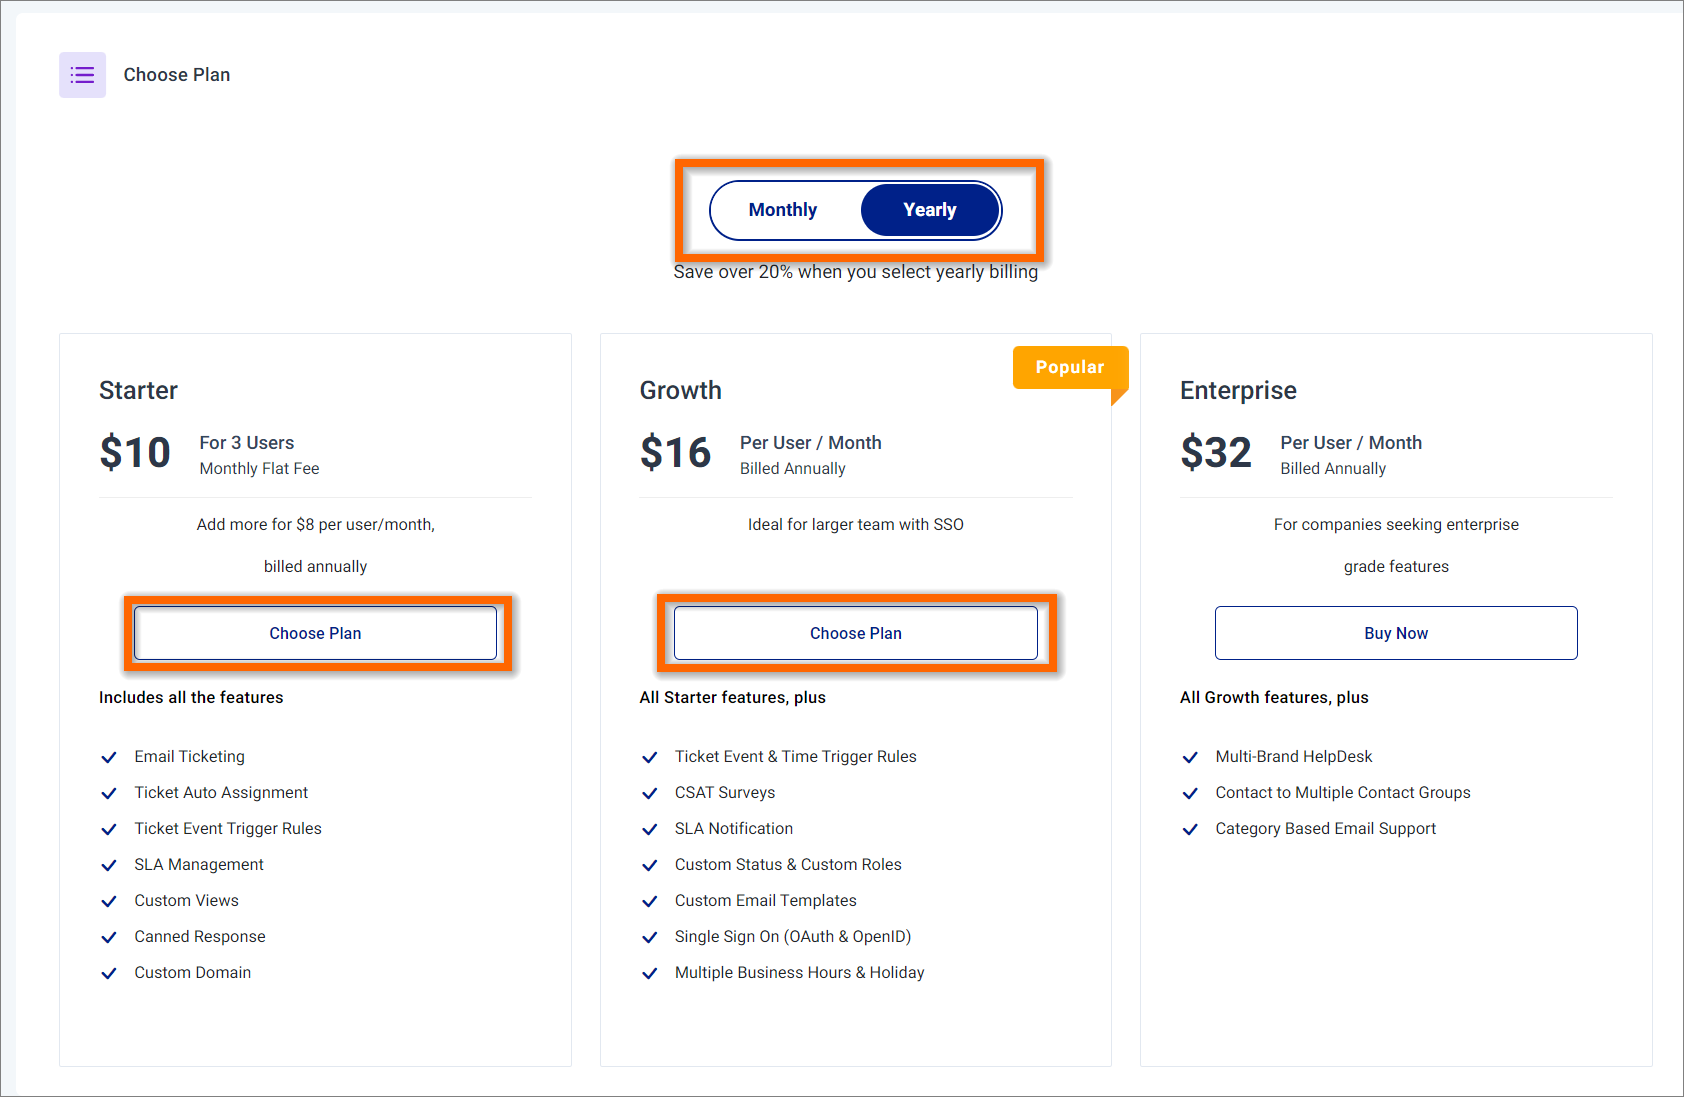Click the 'Ticket Auto Assignment' feature text
The image size is (1684, 1097).
221,793
